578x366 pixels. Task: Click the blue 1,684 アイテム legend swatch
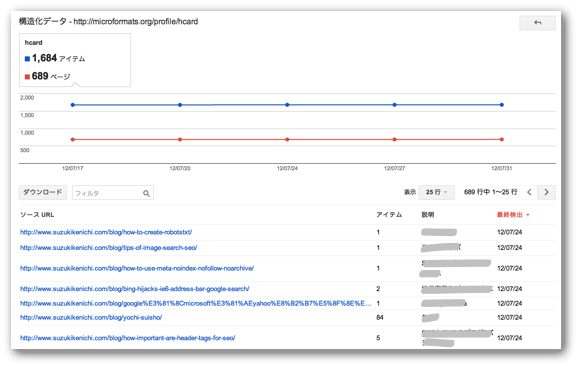[27, 59]
